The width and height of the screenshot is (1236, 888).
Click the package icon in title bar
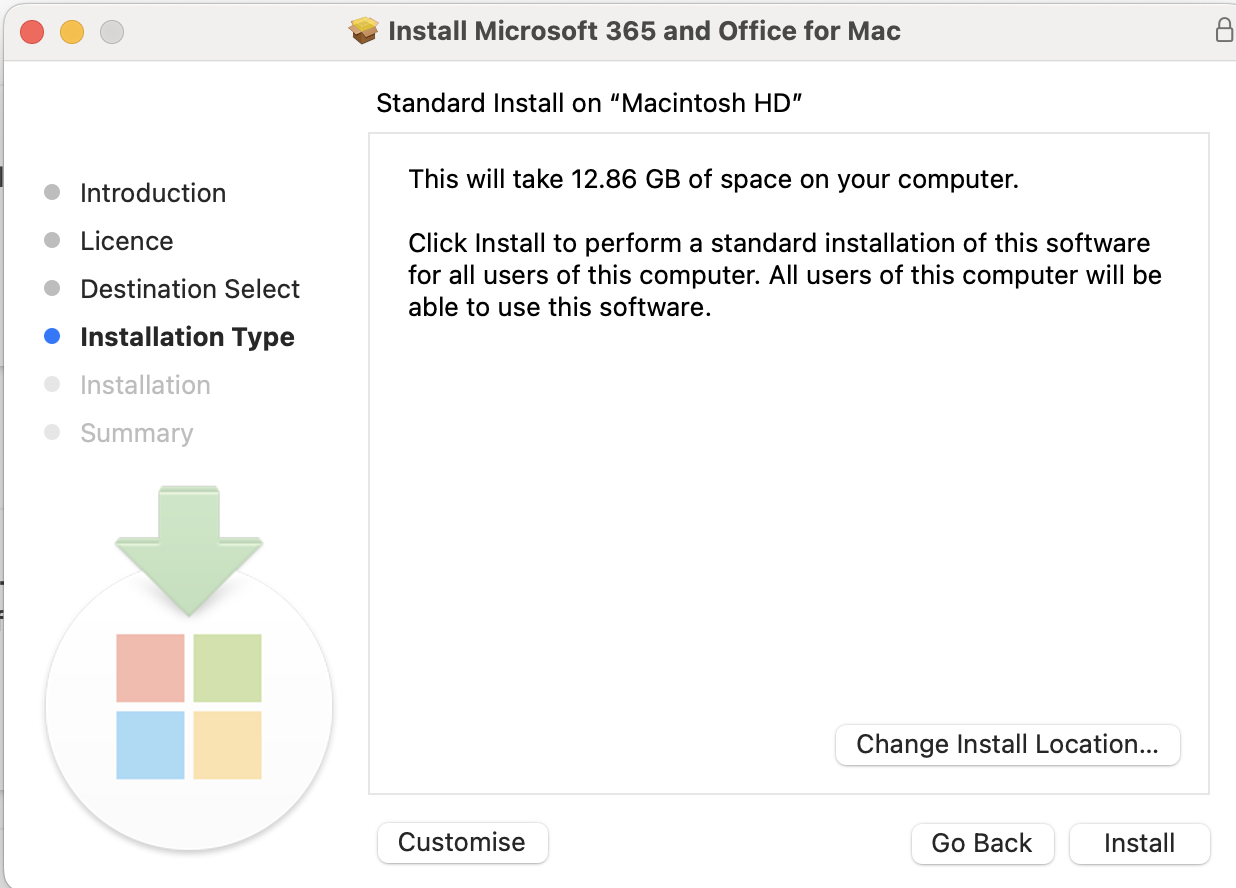(365, 31)
